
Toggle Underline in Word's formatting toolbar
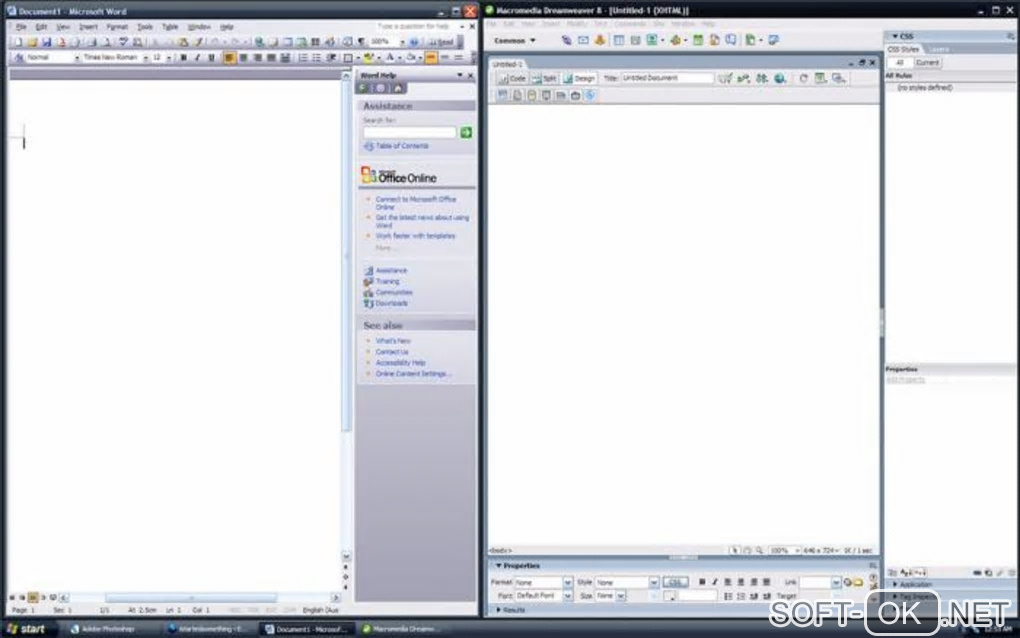pos(211,58)
